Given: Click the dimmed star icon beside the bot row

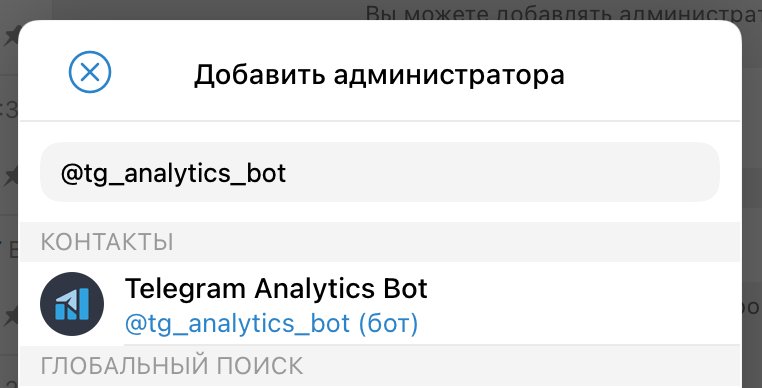Looking at the screenshot, I should click(x=11, y=317).
